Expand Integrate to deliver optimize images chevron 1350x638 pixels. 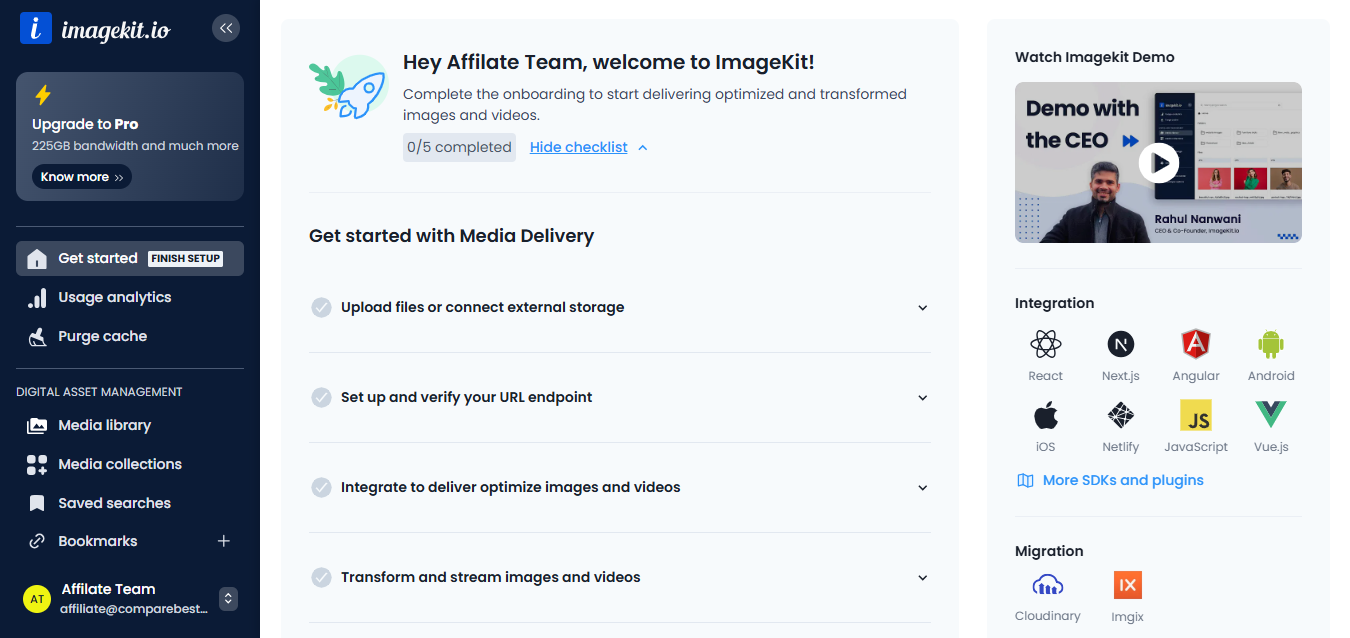pos(923,488)
